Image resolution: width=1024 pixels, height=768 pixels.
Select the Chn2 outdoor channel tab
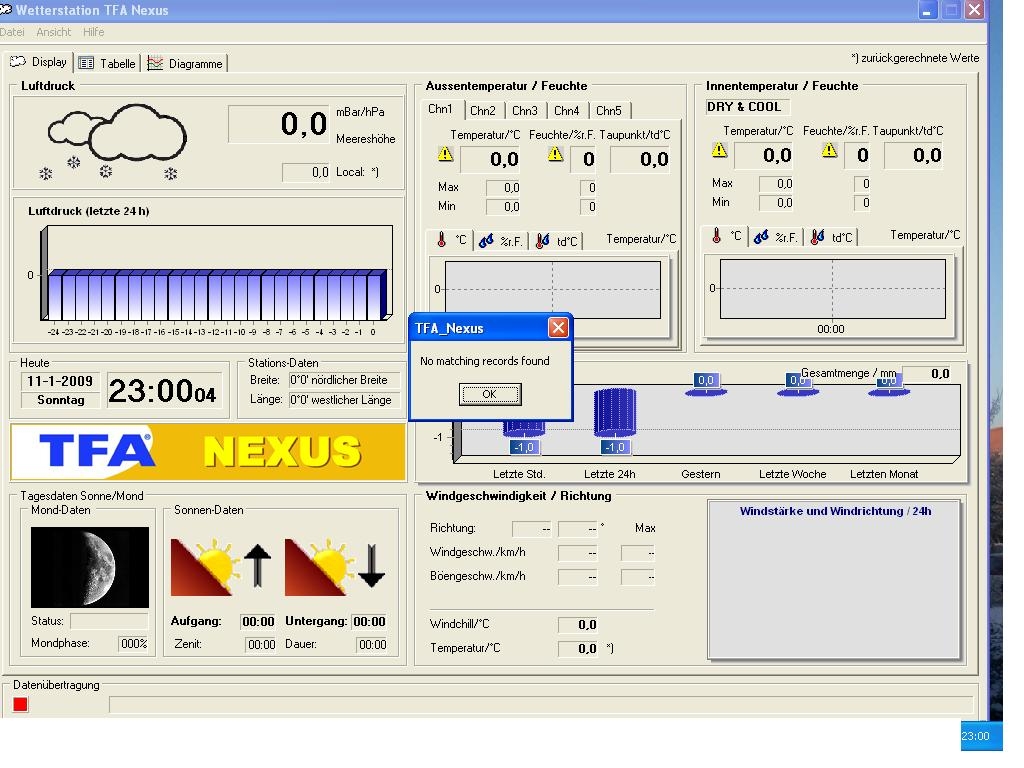(482, 111)
